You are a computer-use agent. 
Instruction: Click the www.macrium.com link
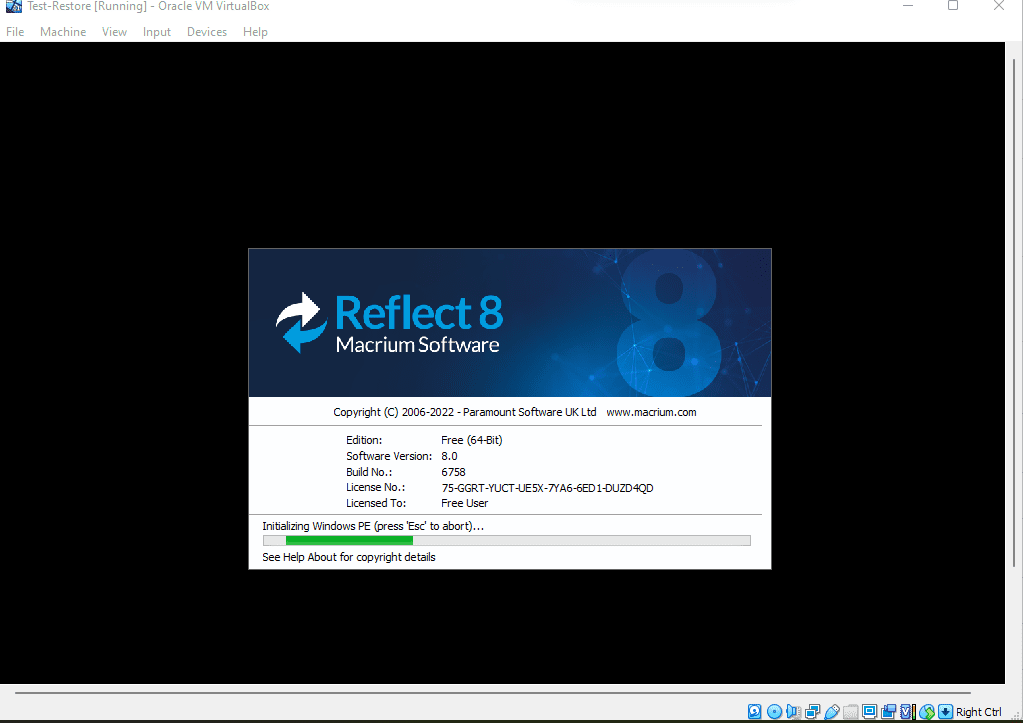[x=651, y=412]
